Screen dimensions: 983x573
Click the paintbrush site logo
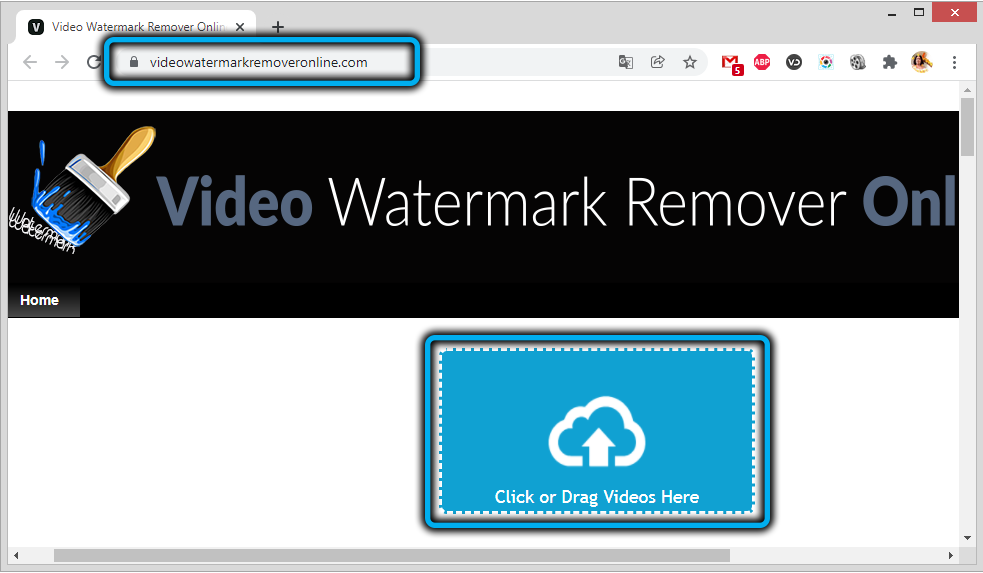pyautogui.click(x=80, y=190)
